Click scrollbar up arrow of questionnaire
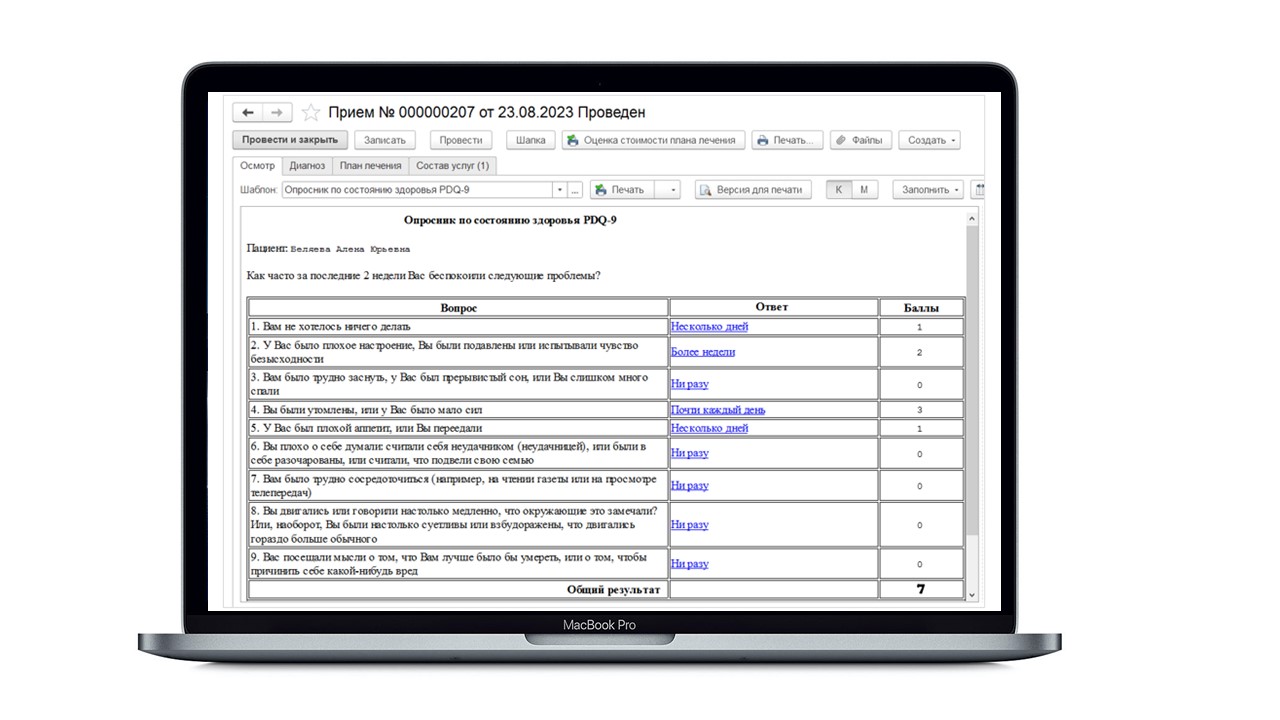The image size is (1280, 720). click(972, 218)
